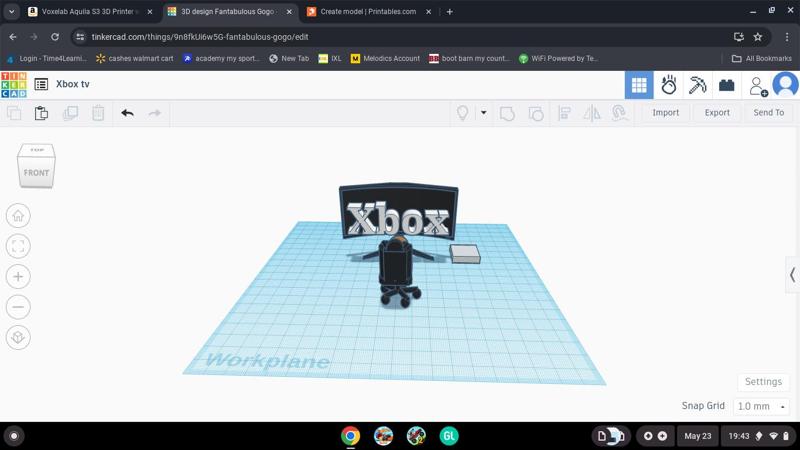Delete selection with the trash icon
Image resolution: width=800 pixels, height=450 pixels.
tap(98, 113)
